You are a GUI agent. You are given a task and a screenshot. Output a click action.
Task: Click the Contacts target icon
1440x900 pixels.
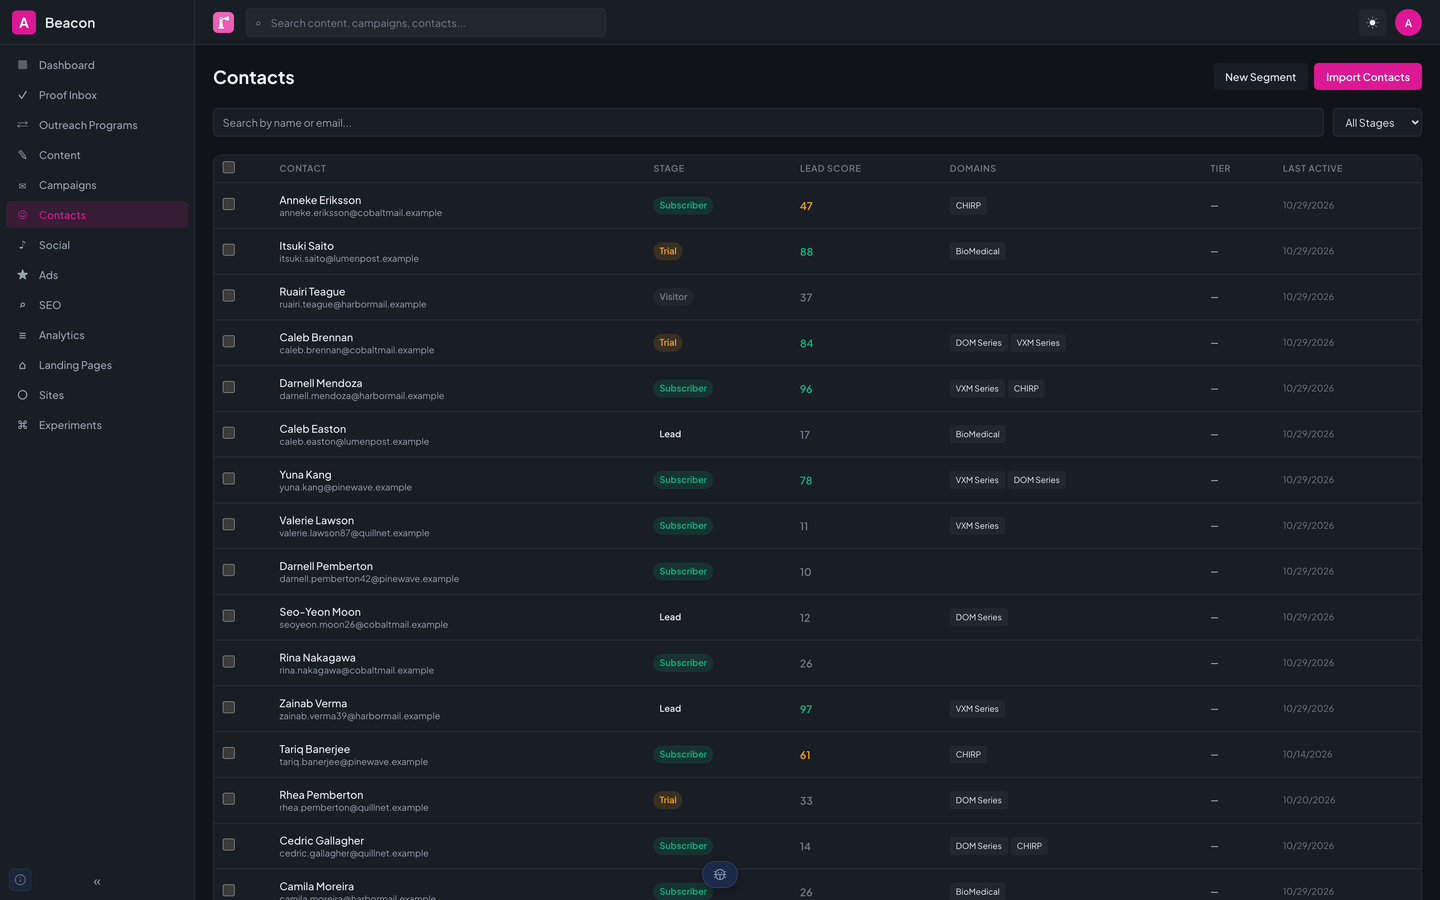[x=22, y=215]
